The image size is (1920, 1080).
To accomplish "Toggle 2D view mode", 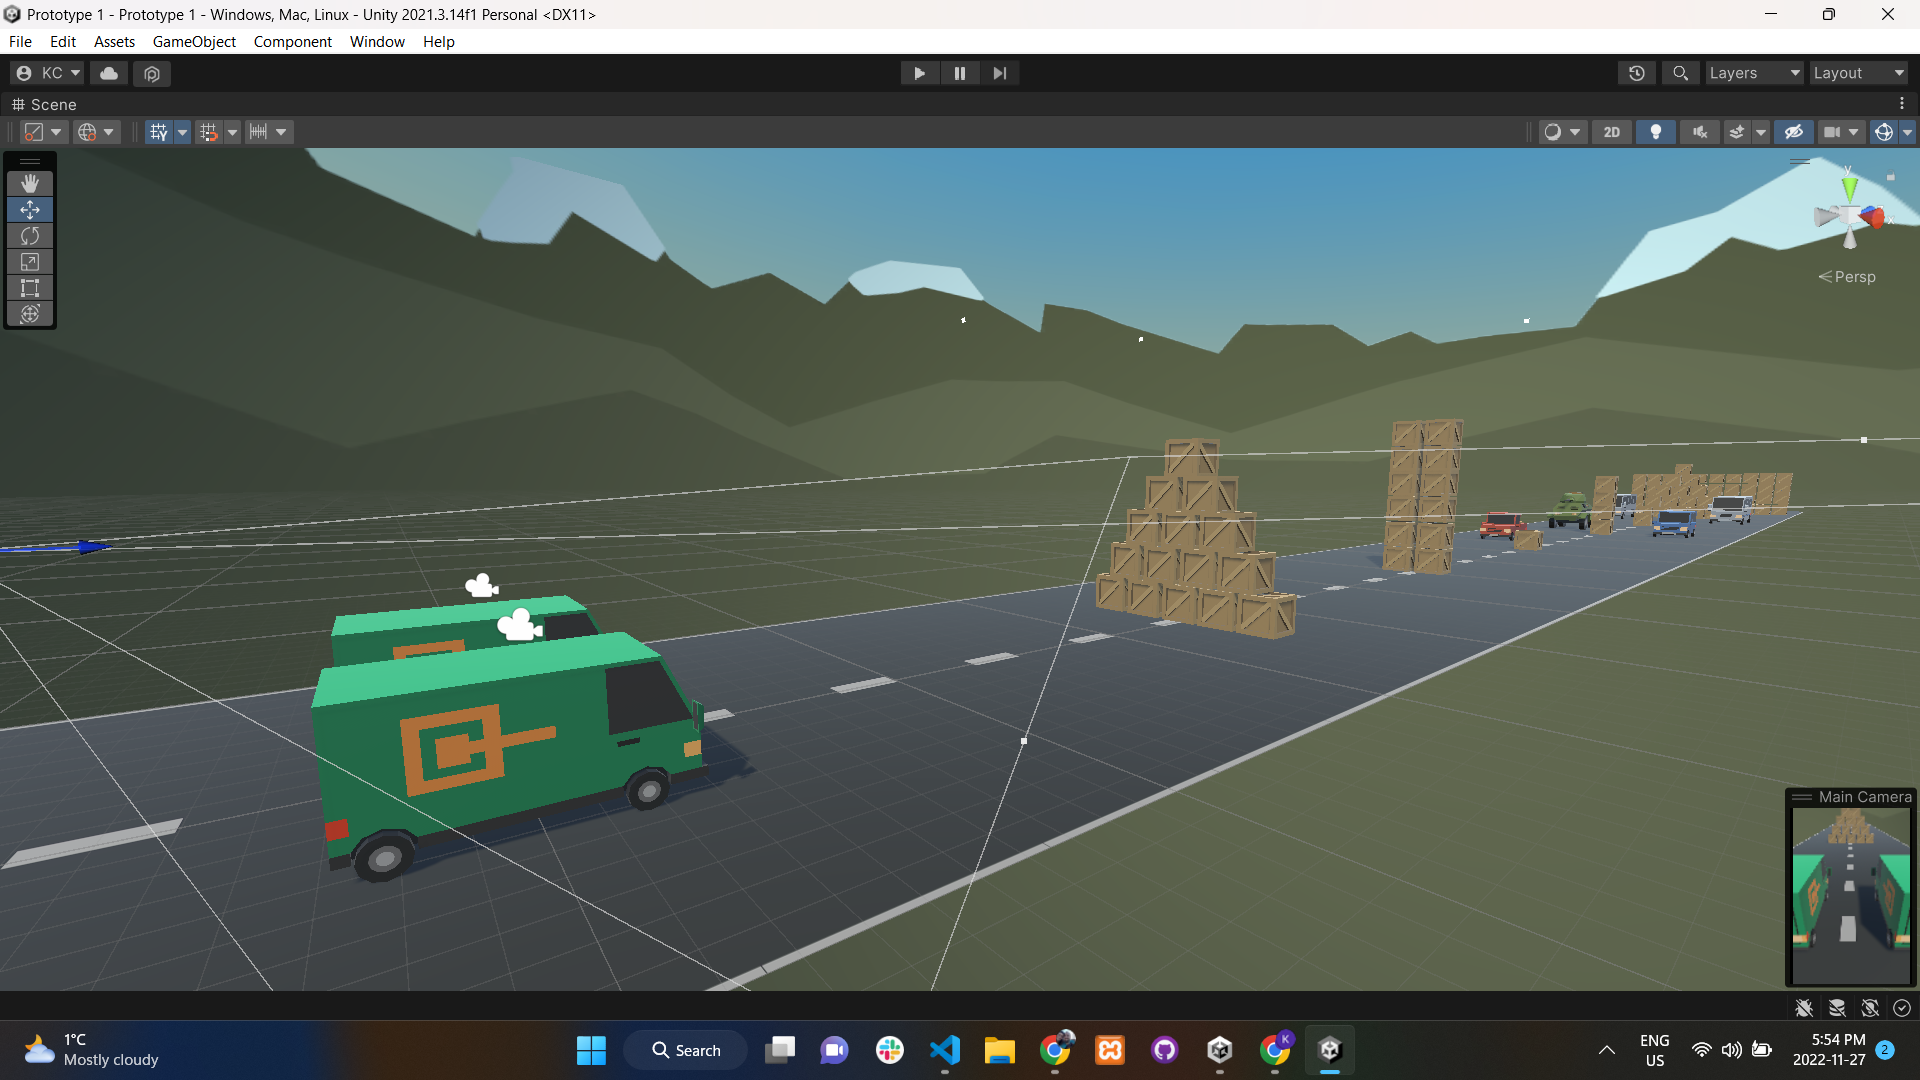I will tap(1612, 132).
